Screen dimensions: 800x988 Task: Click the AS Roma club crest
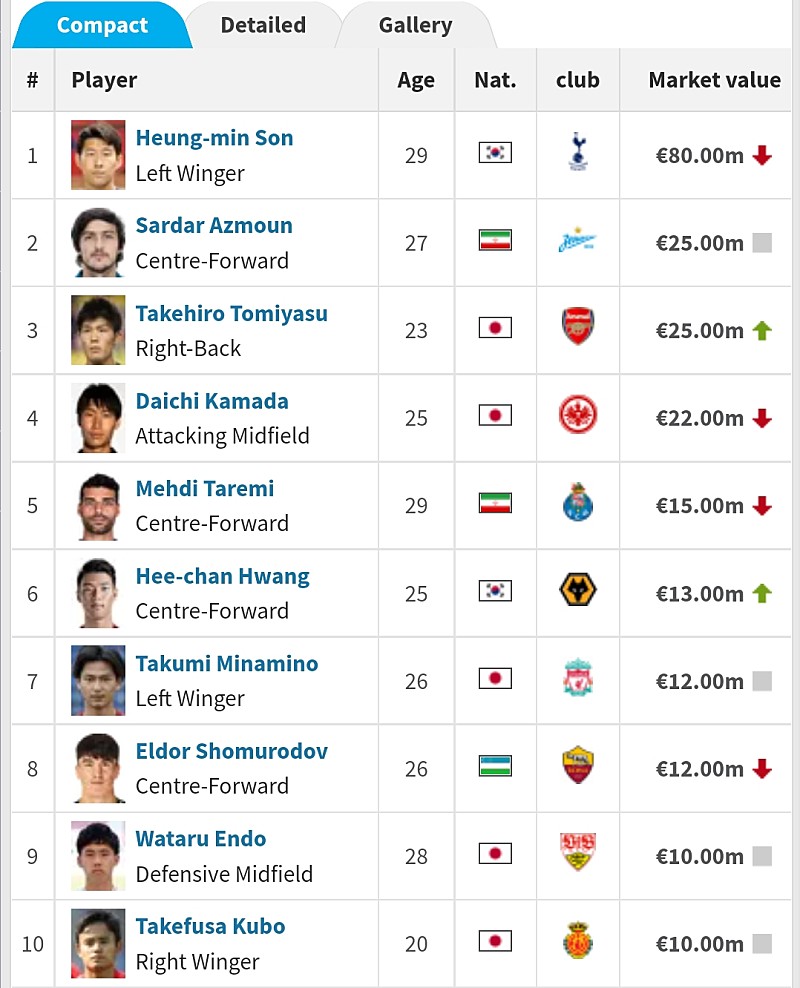pos(577,767)
